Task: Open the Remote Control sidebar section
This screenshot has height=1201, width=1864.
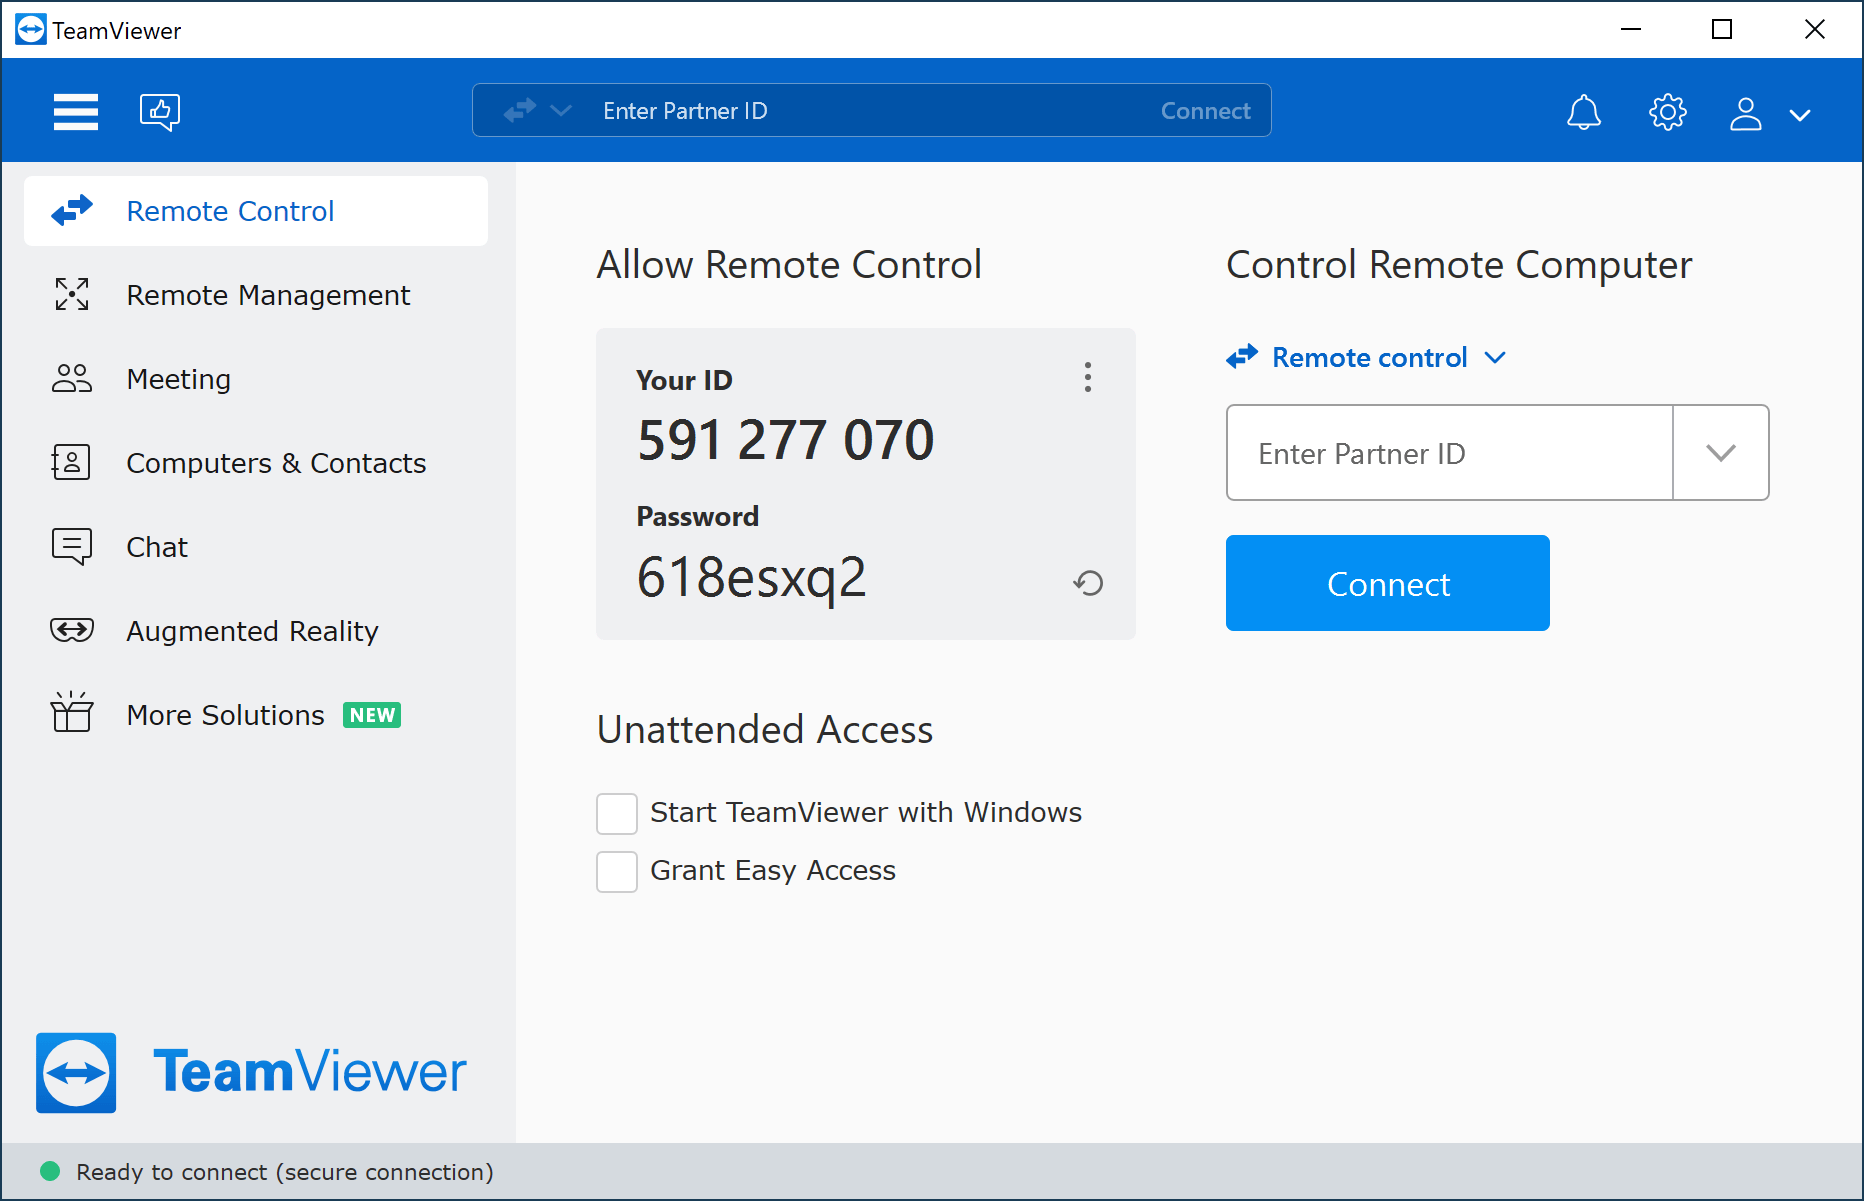Action: [230, 211]
